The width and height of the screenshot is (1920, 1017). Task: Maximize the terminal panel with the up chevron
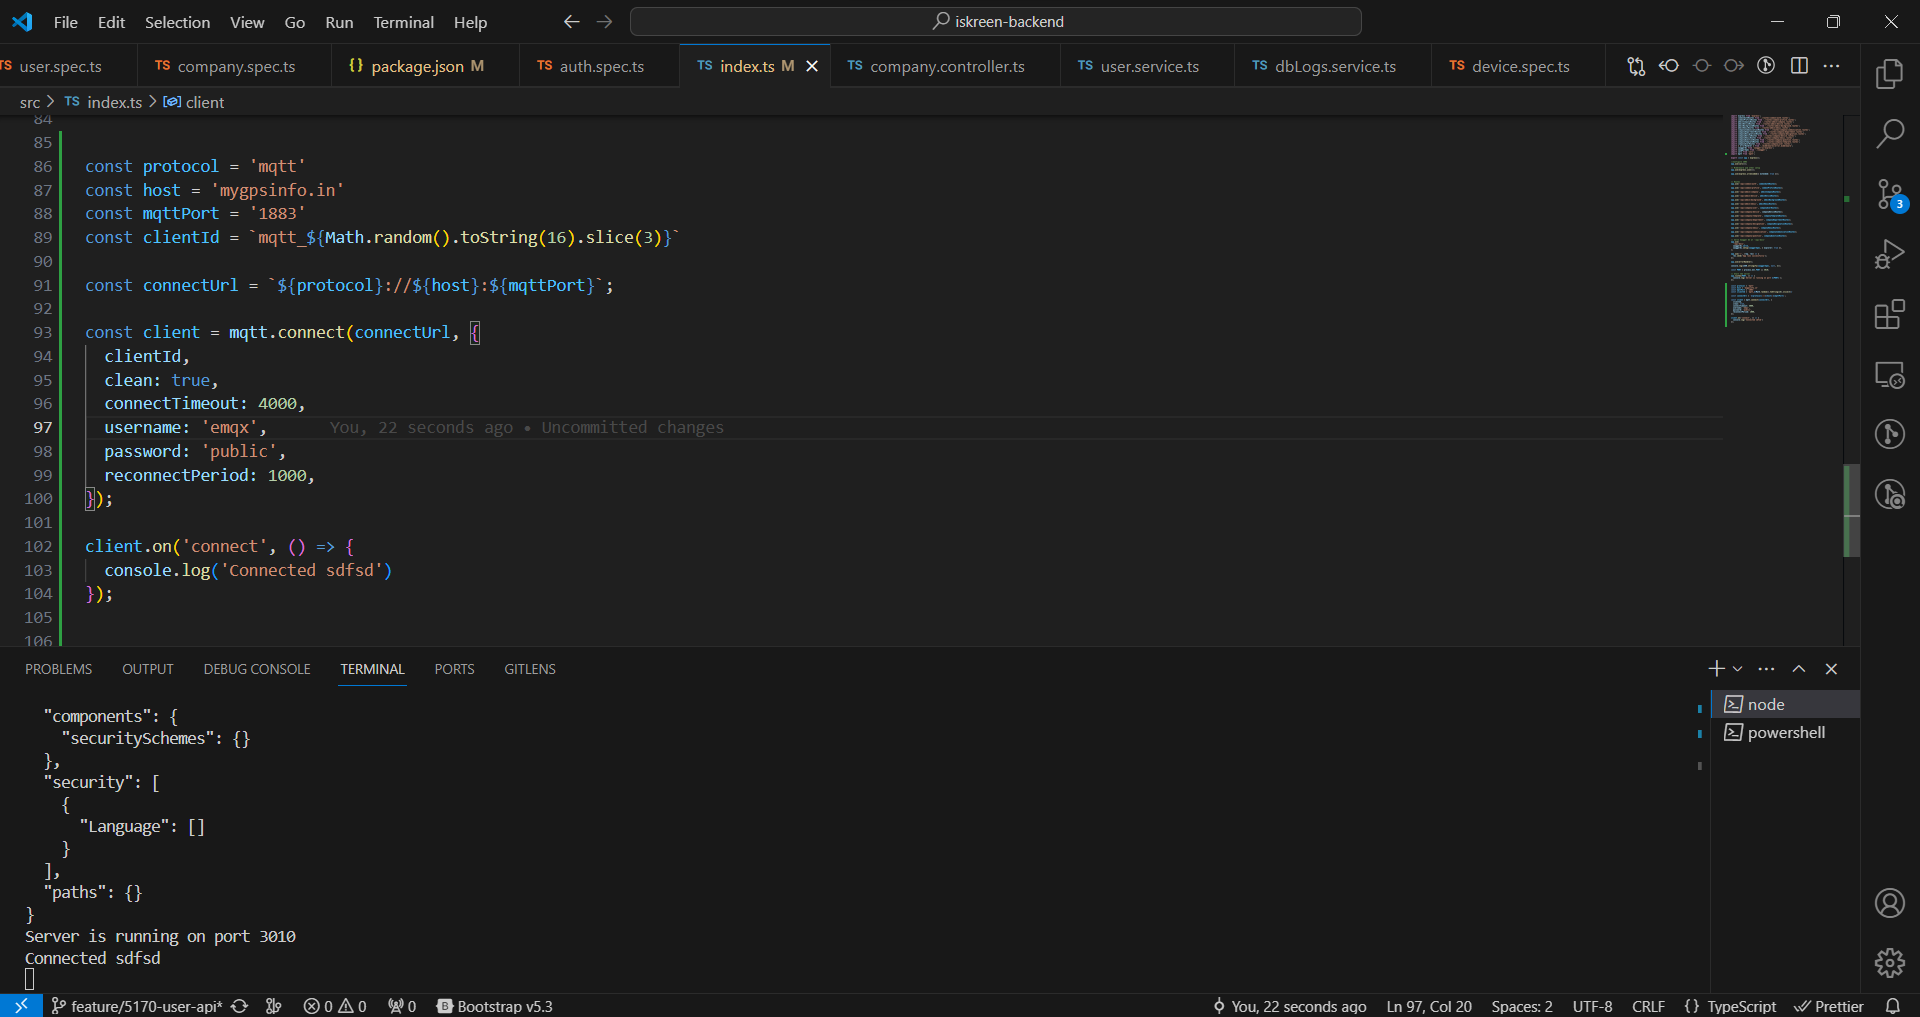(1799, 669)
